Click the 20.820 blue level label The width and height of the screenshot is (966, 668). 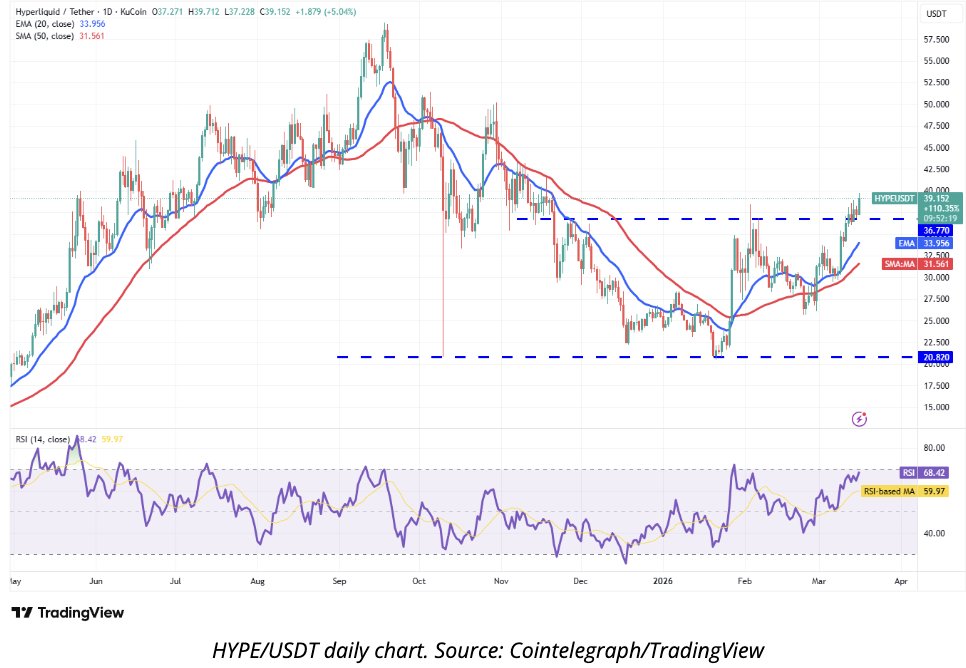(936, 357)
